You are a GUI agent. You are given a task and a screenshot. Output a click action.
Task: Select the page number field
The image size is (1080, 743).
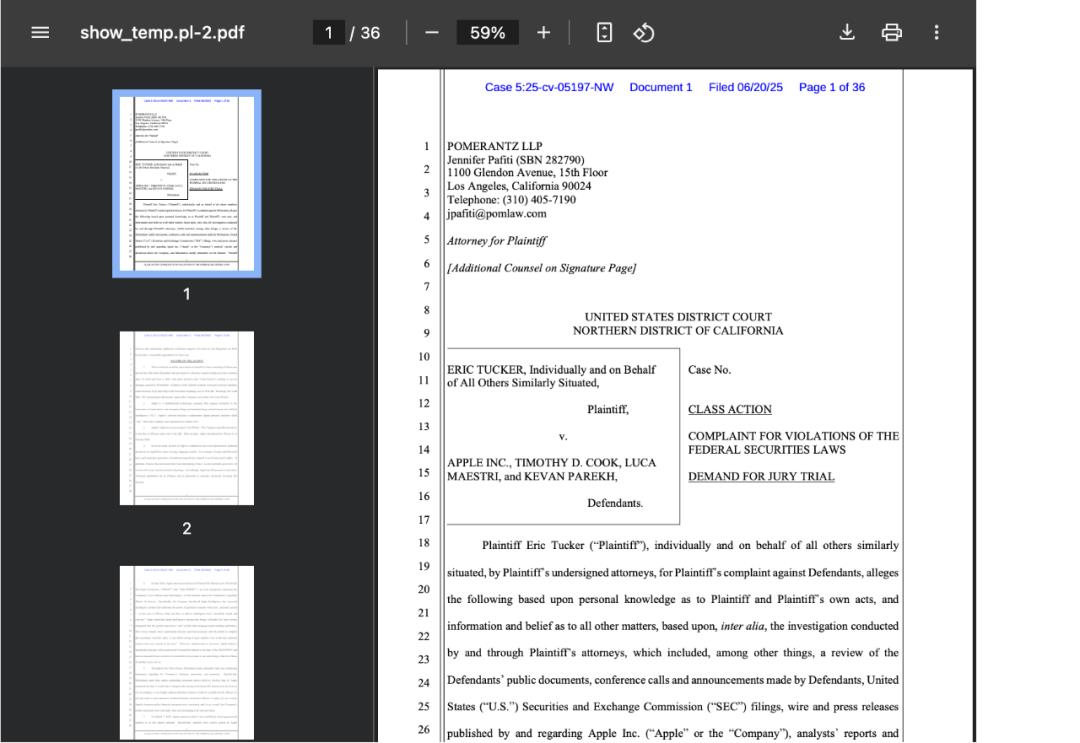329,32
